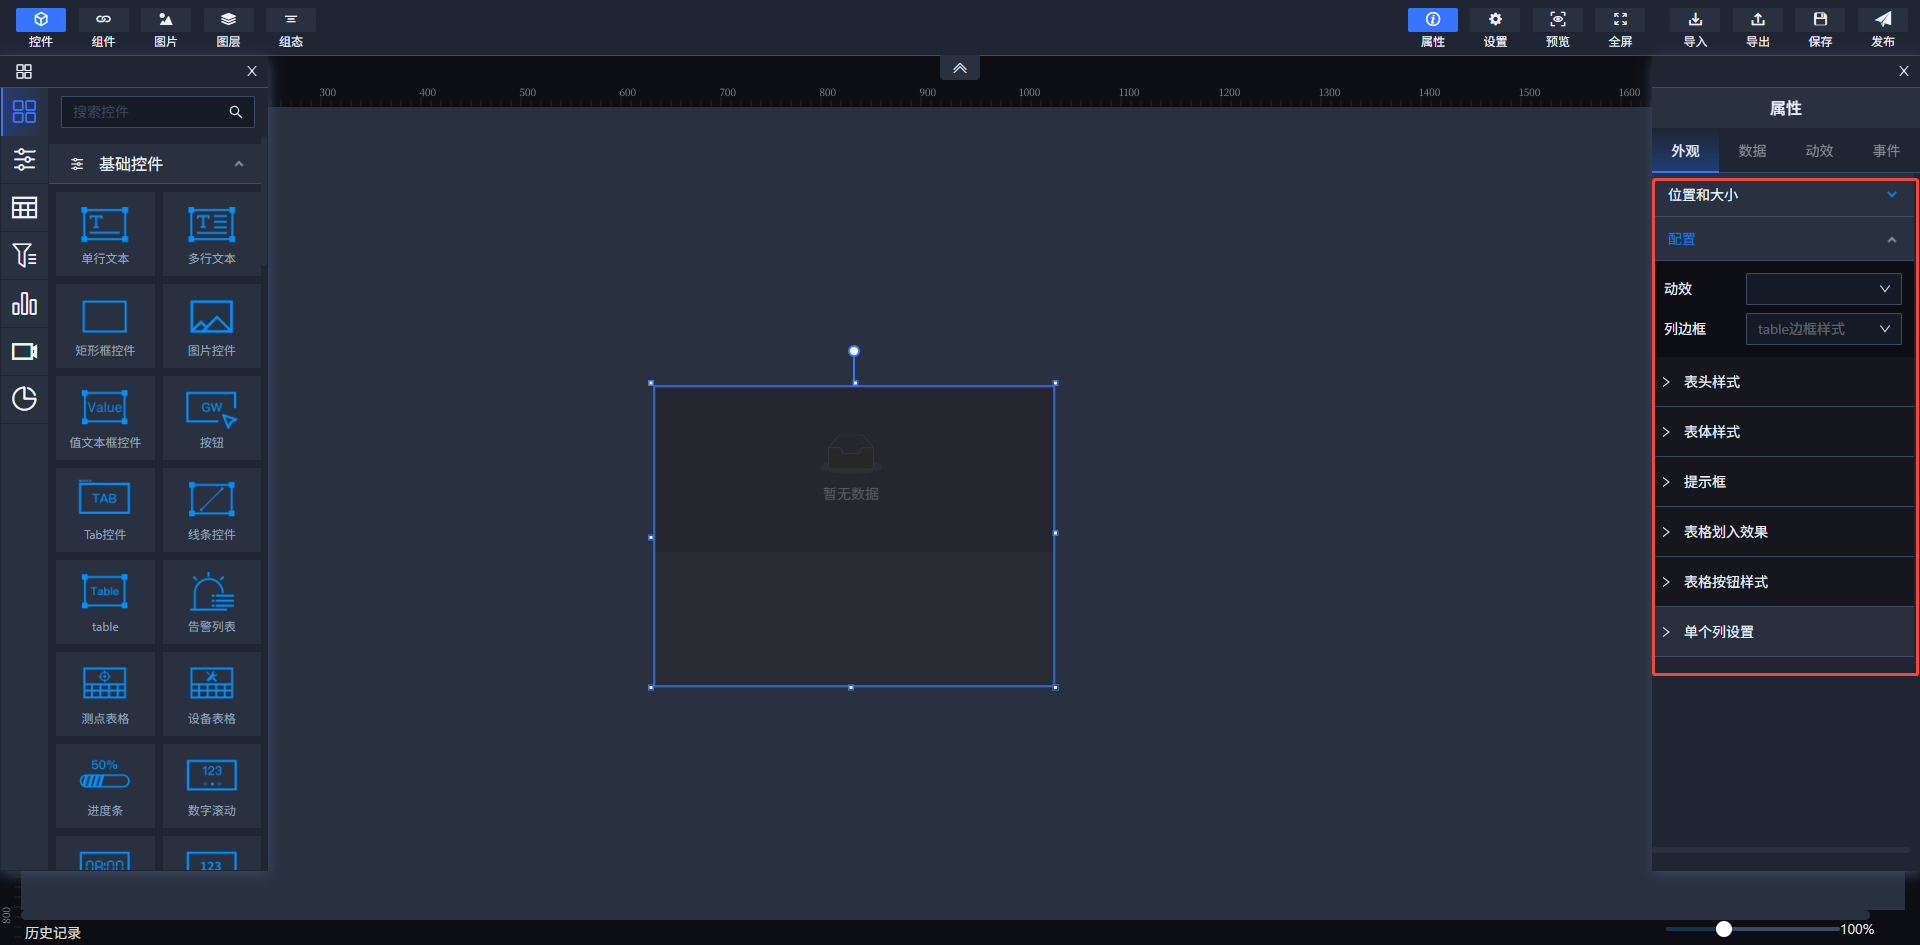The image size is (1920, 945).
Task: Choose the alarm list (告警列表) widget
Action: tap(211, 601)
